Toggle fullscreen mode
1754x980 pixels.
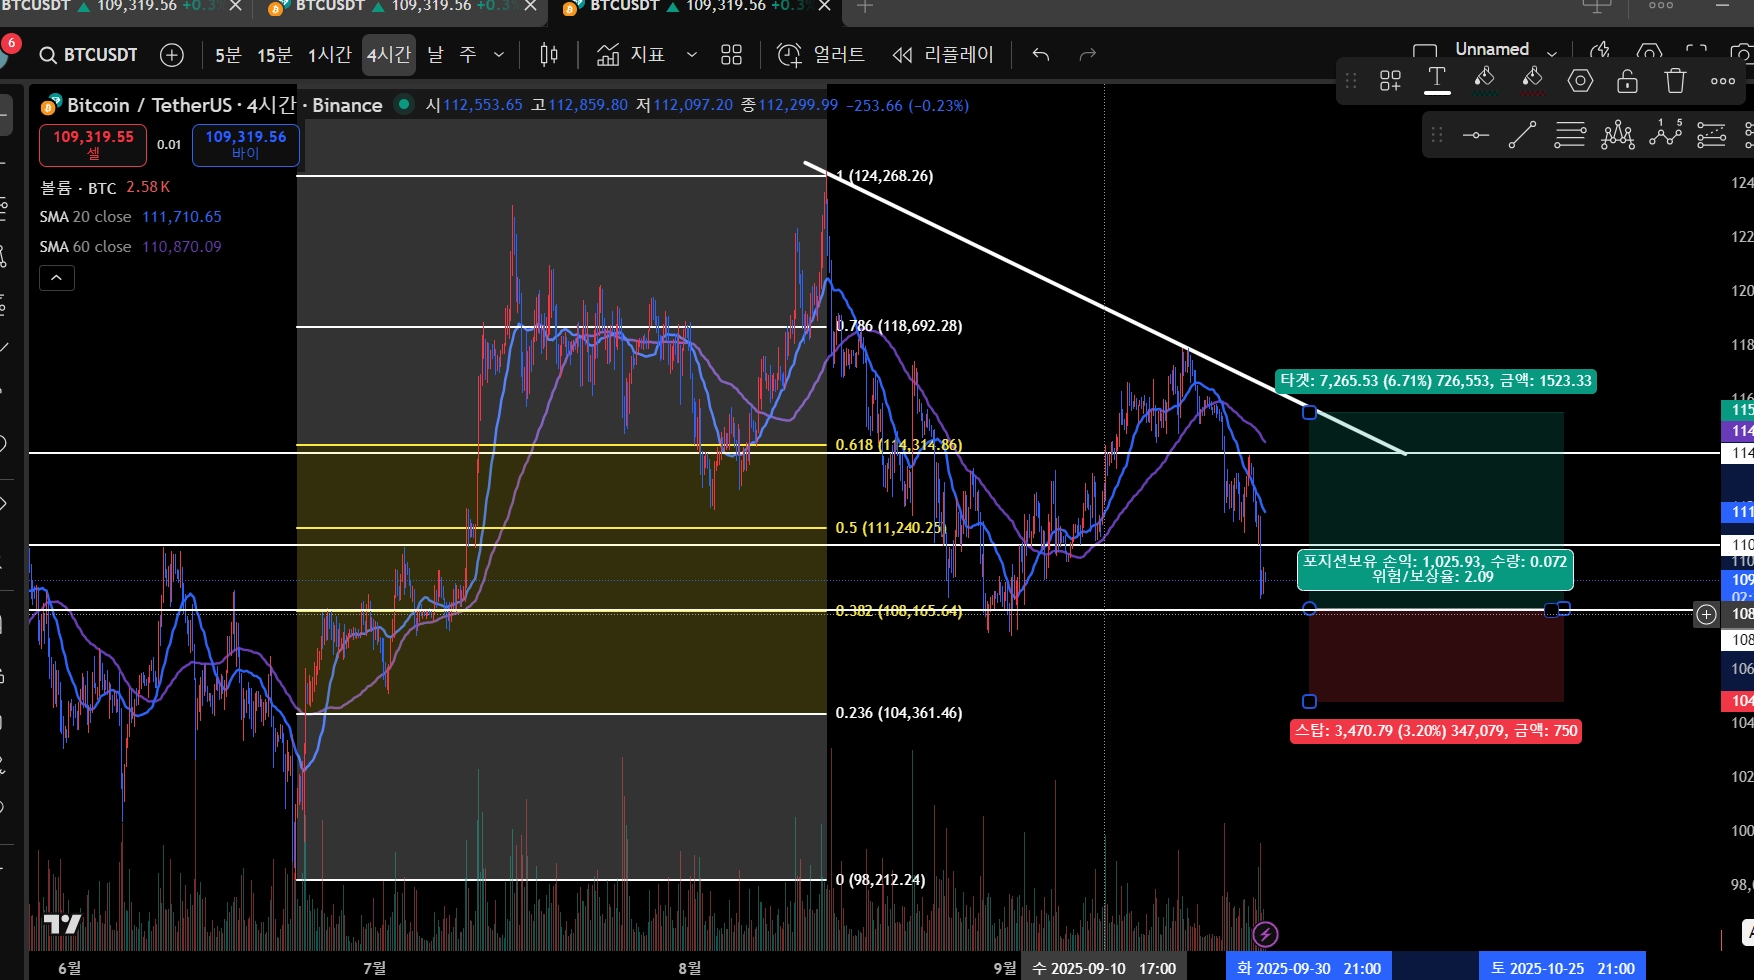1696,52
